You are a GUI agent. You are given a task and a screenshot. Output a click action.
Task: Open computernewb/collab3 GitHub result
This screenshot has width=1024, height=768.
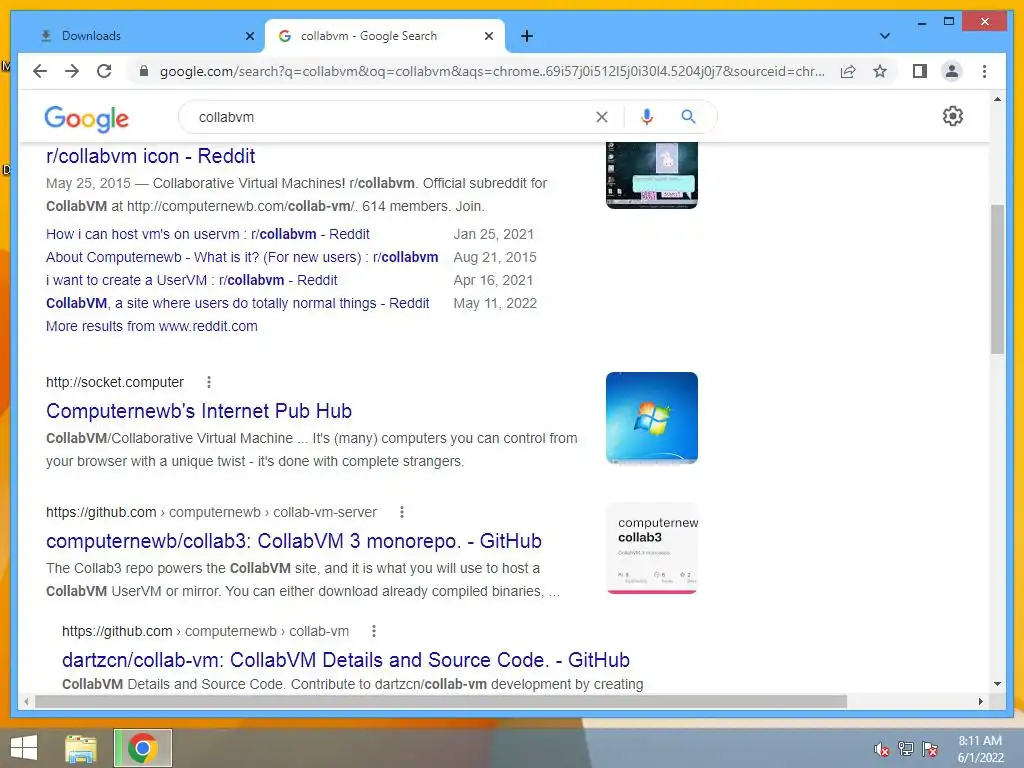(294, 541)
